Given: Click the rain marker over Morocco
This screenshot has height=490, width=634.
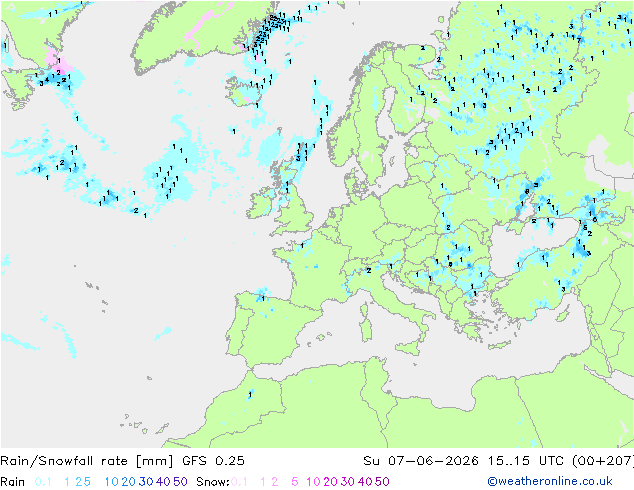Looking at the screenshot, I should click(x=250, y=395).
